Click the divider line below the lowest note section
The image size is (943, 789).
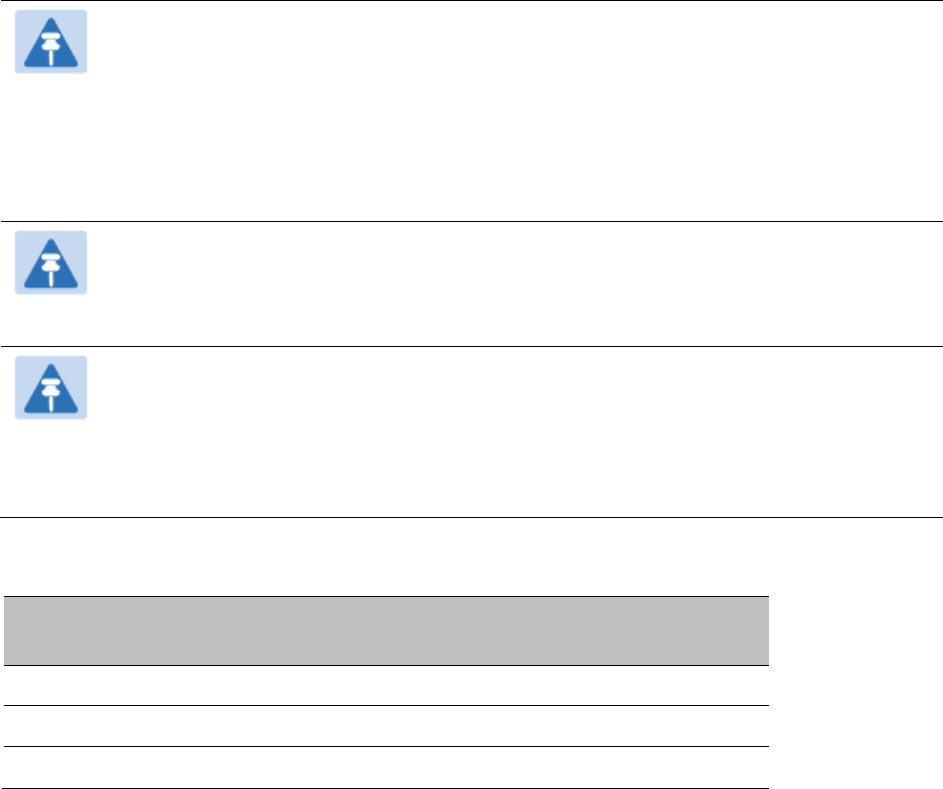point(472,517)
